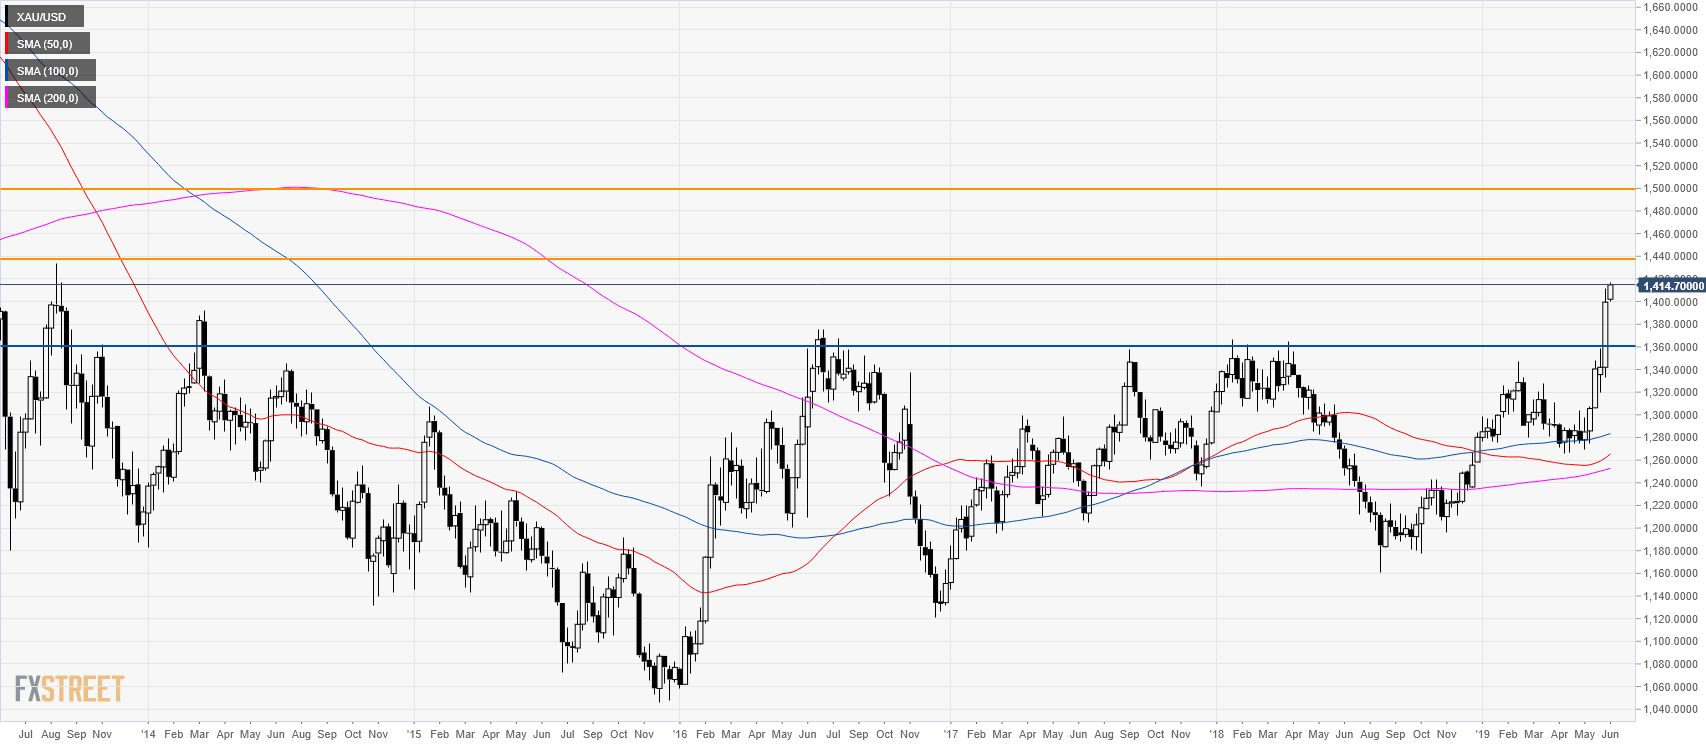Click the '16 year label on time axis
Screen dimensions: 1706x747
coord(680,734)
